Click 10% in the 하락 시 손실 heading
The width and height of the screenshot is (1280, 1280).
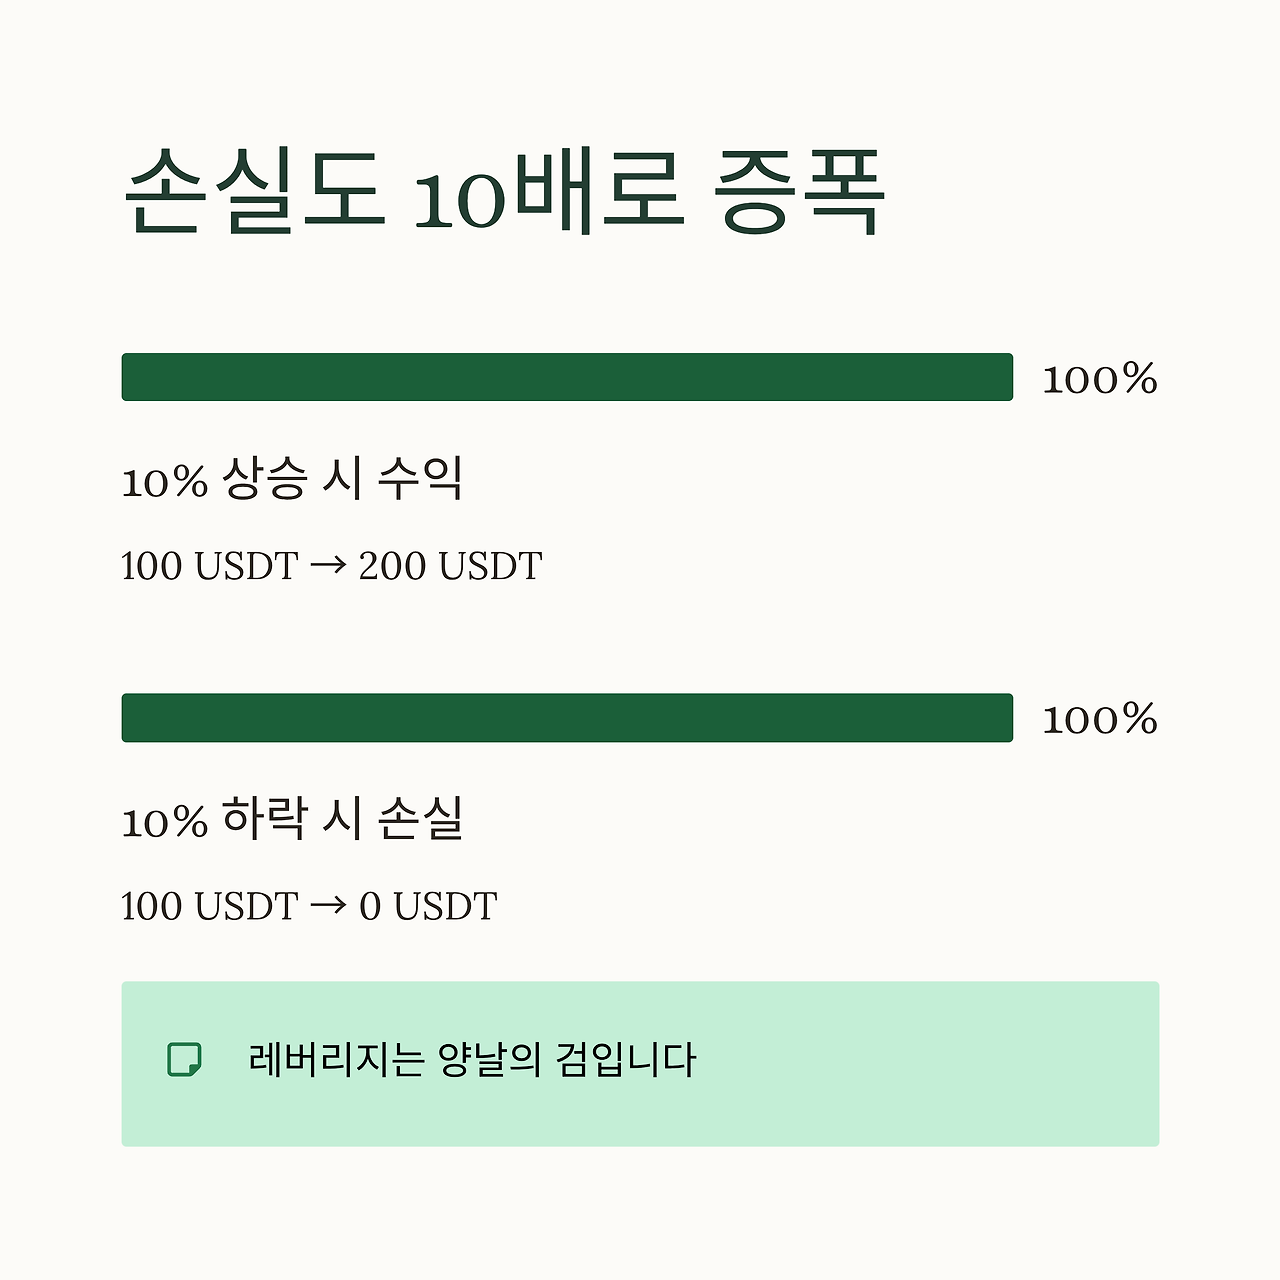point(164,822)
